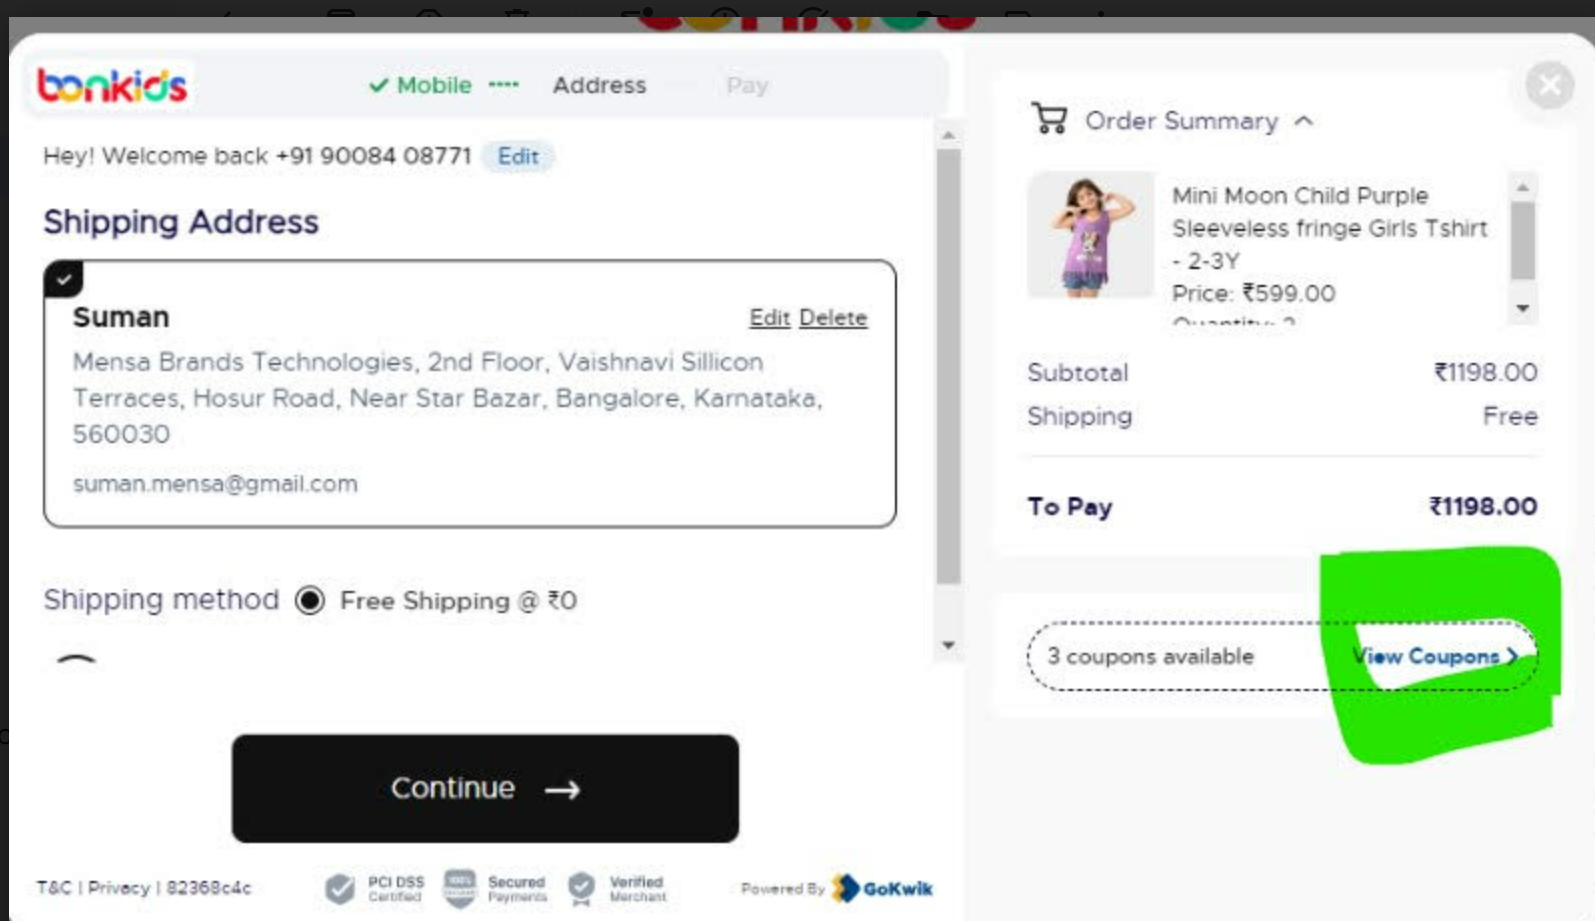Click the GoKwik logo

[886, 888]
